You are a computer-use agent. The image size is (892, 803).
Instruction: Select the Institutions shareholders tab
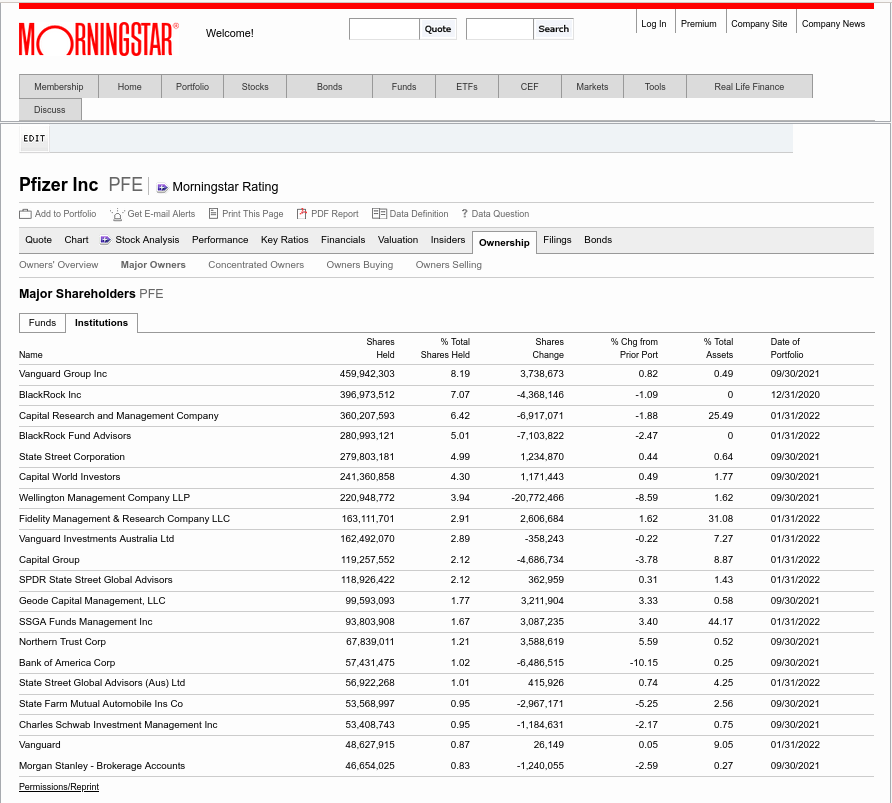pos(101,323)
